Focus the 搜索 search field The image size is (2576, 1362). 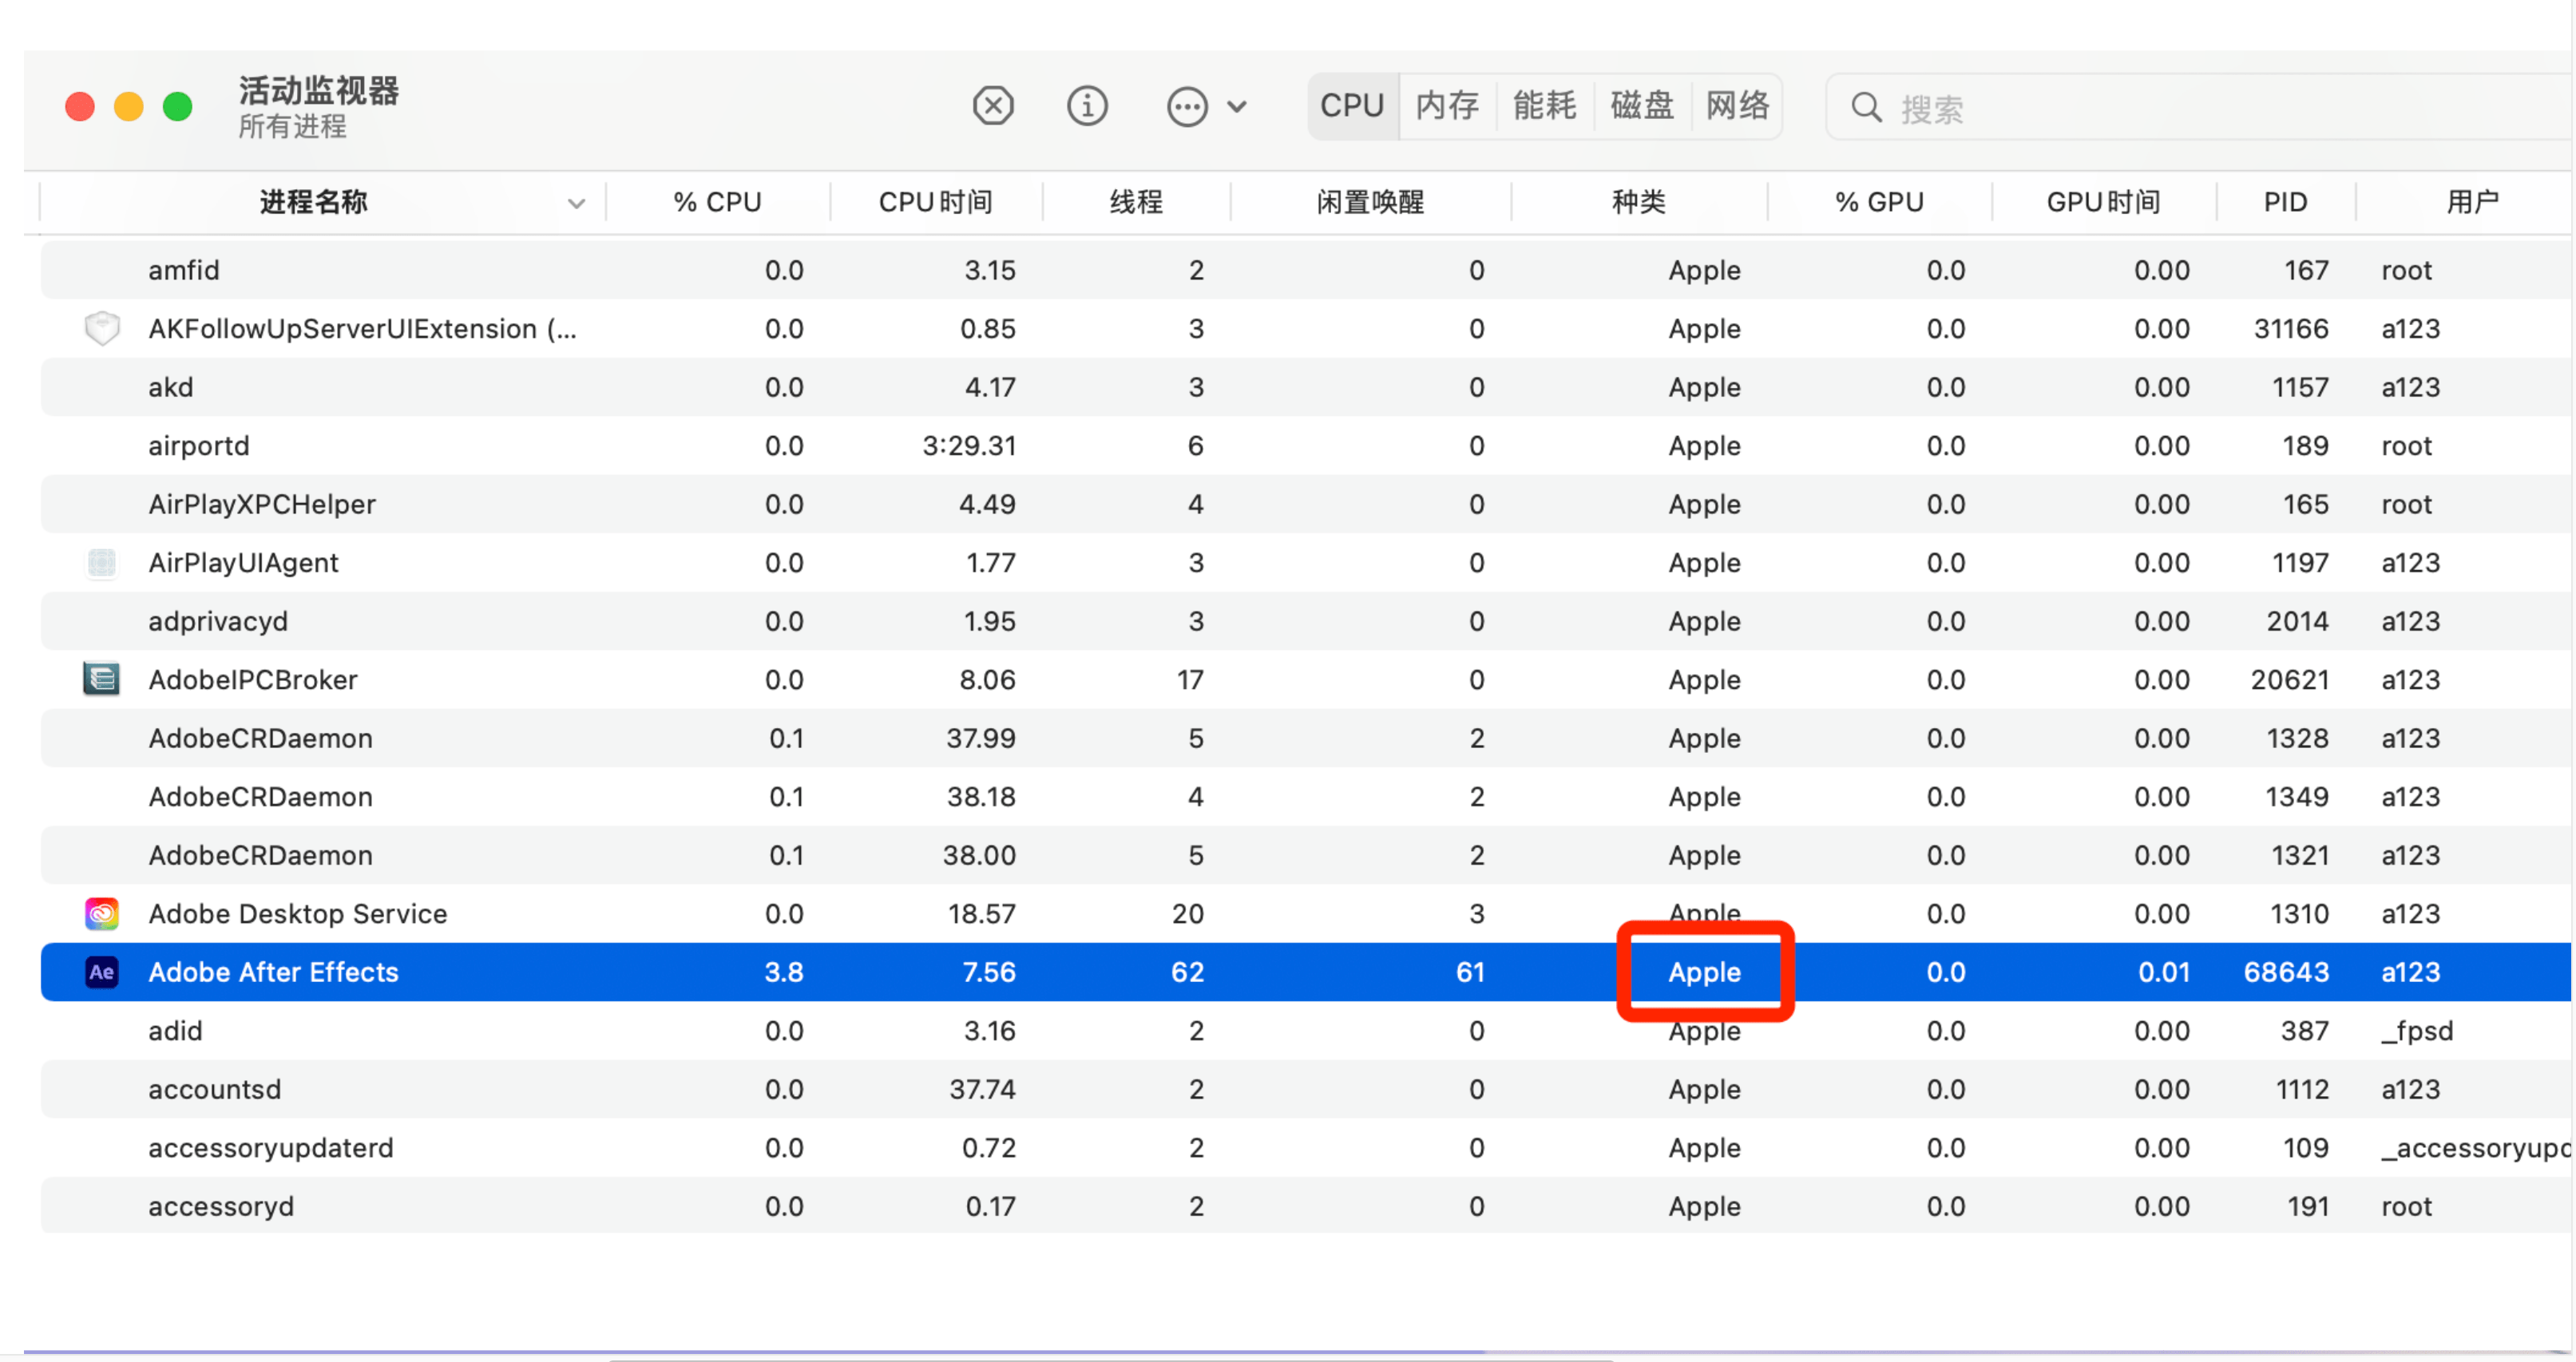2200,107
